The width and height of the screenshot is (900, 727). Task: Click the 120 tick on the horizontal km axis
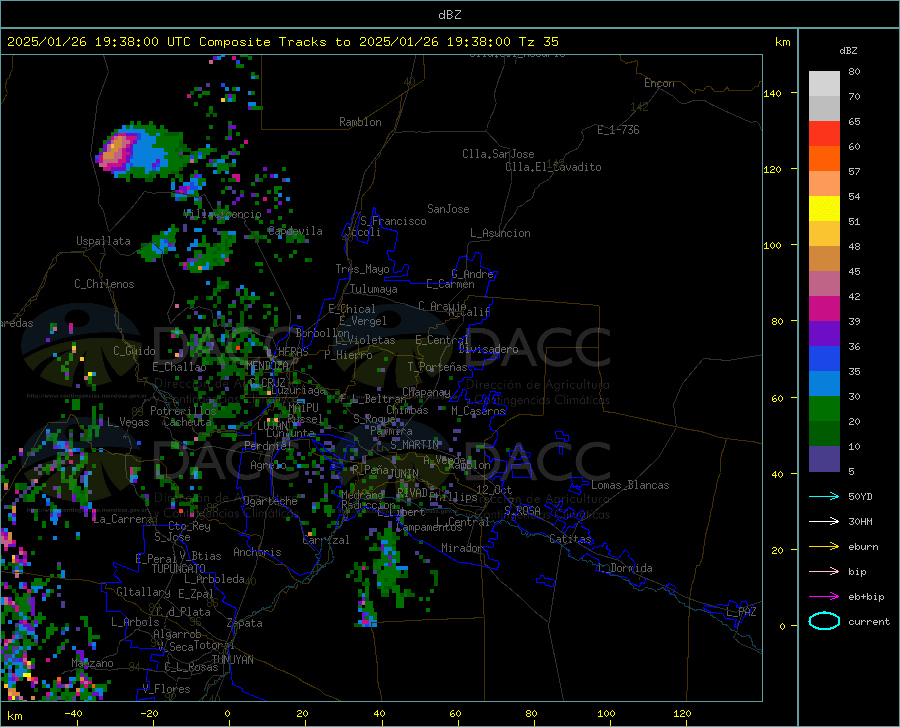tap(682, 713)
